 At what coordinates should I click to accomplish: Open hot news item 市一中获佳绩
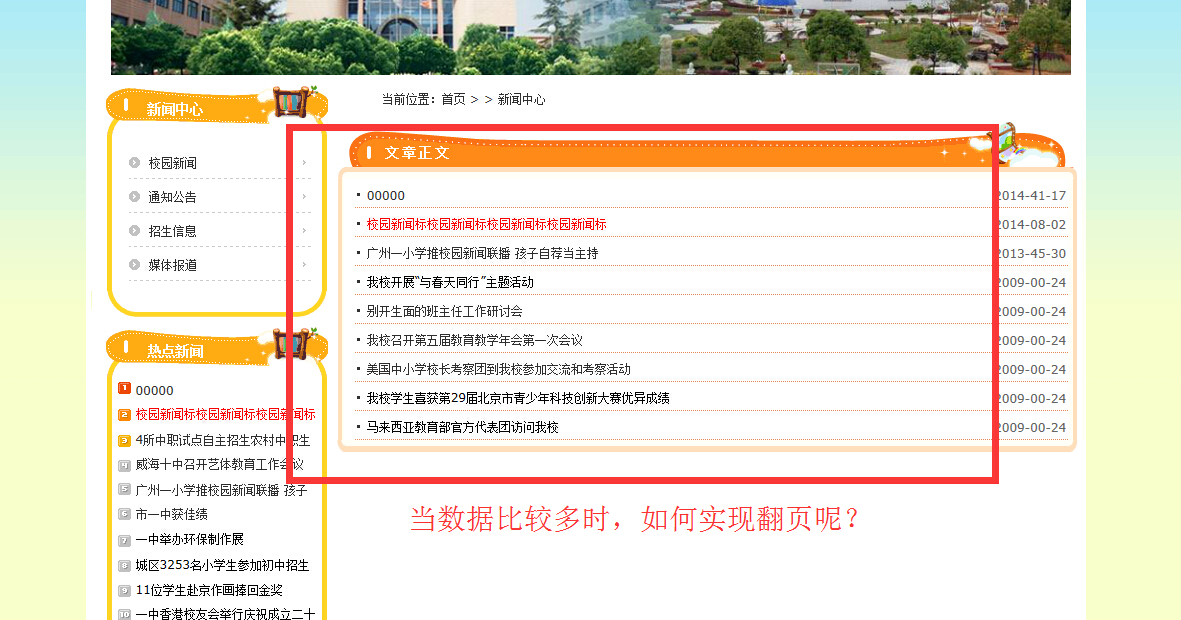[171, 514]
